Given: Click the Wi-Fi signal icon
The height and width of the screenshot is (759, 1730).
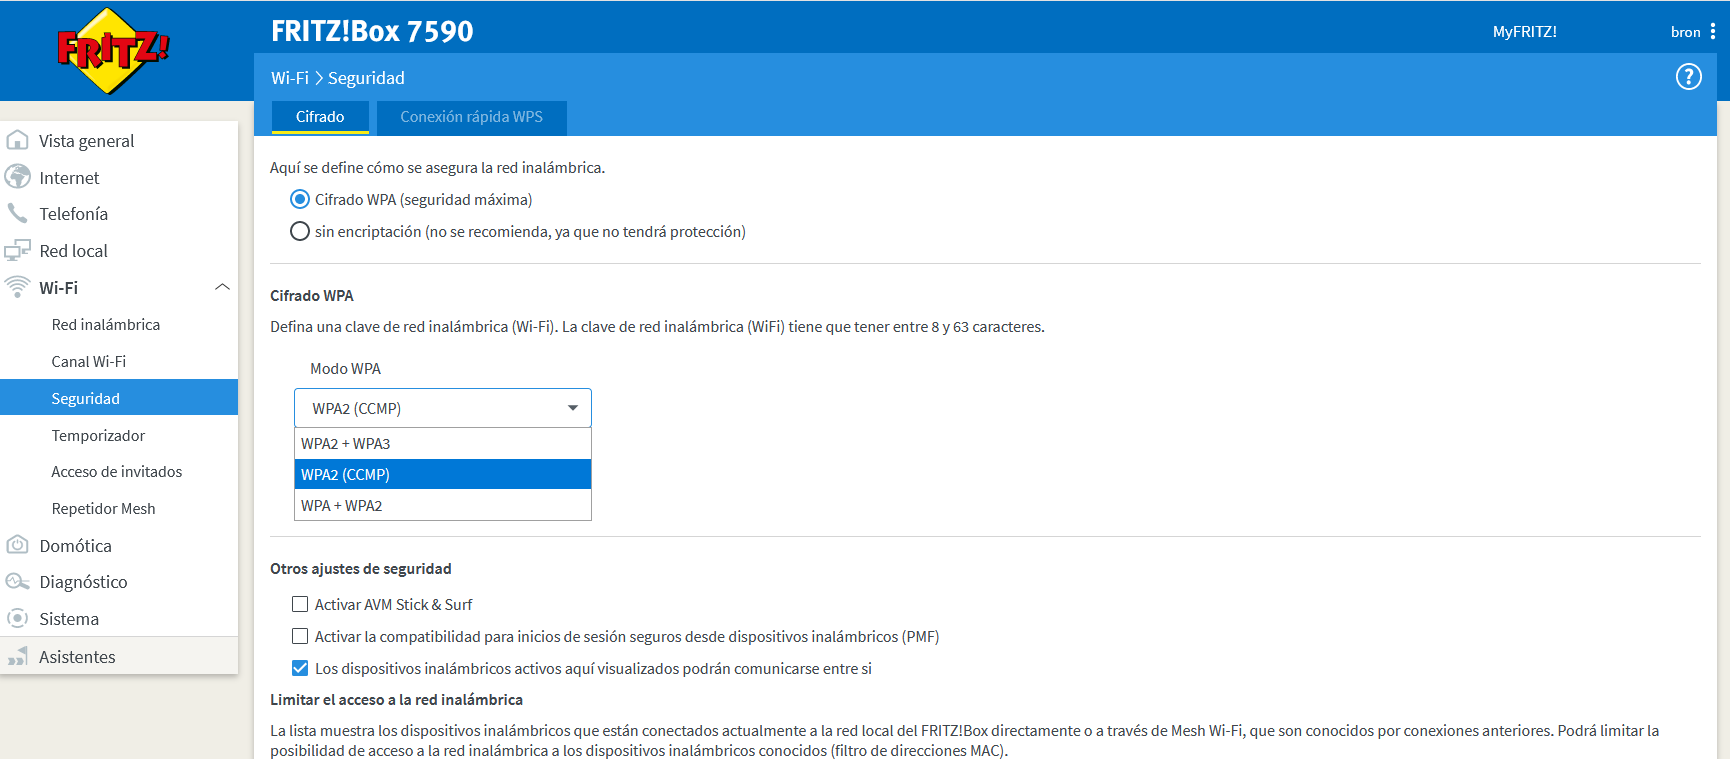Looking at the screenshot, I should click(x=17, y=287).
